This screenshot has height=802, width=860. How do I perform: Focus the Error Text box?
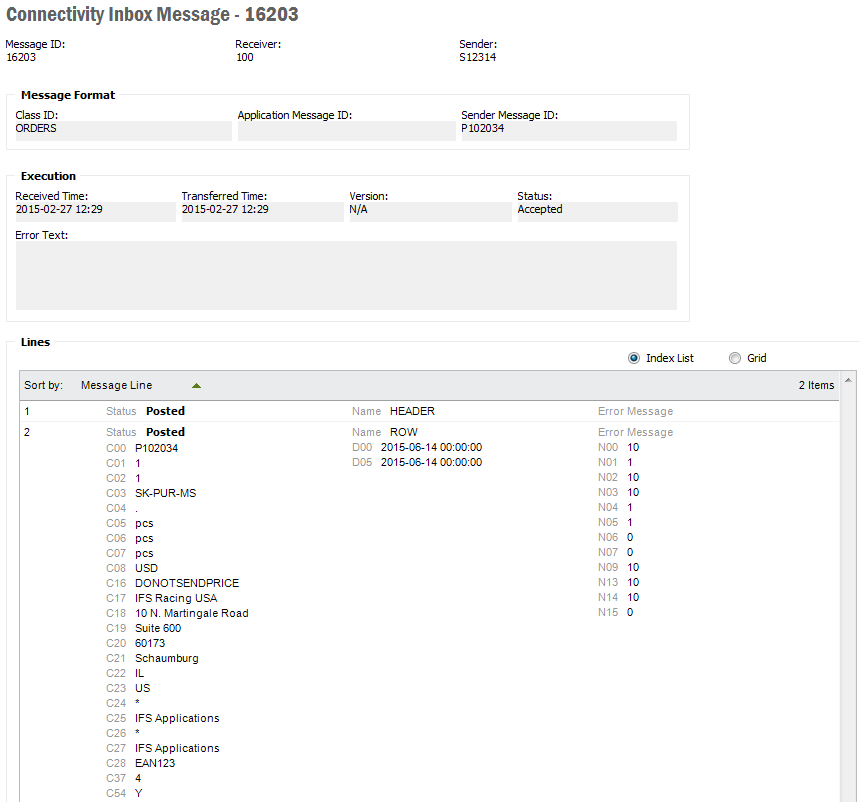tap(346, 275)
